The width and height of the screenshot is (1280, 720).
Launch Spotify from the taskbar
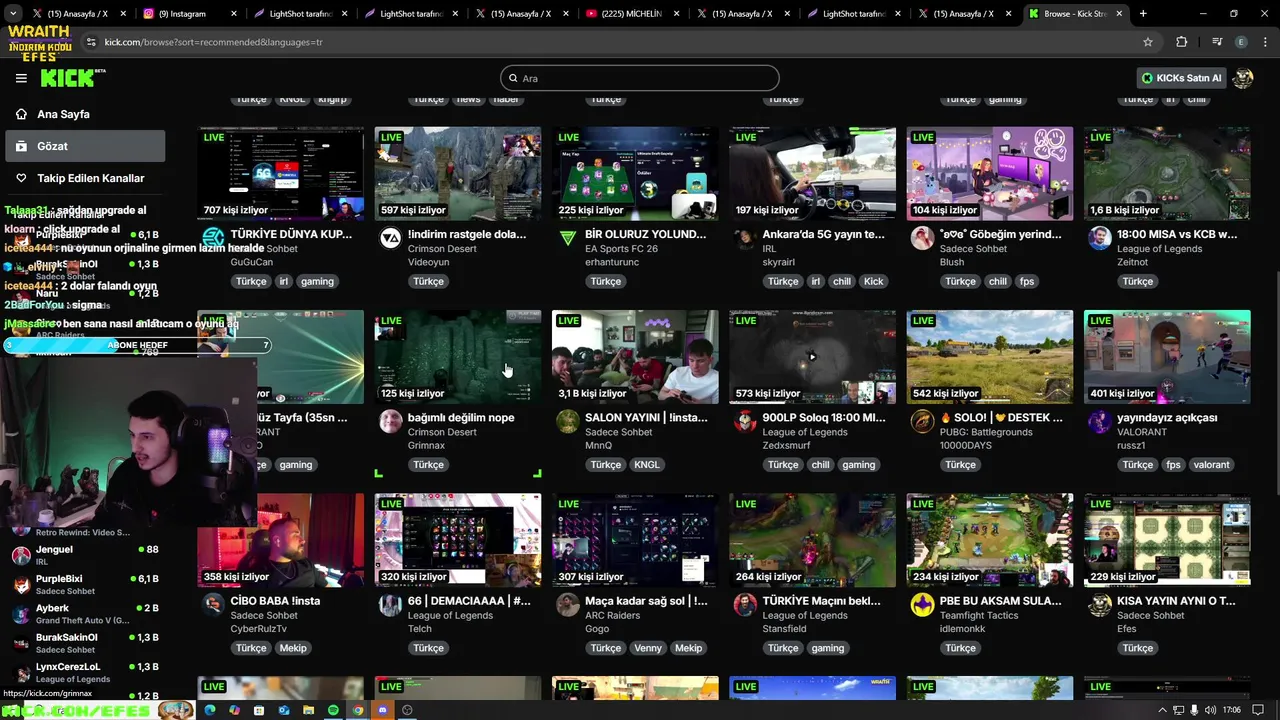tap(333, 710)
